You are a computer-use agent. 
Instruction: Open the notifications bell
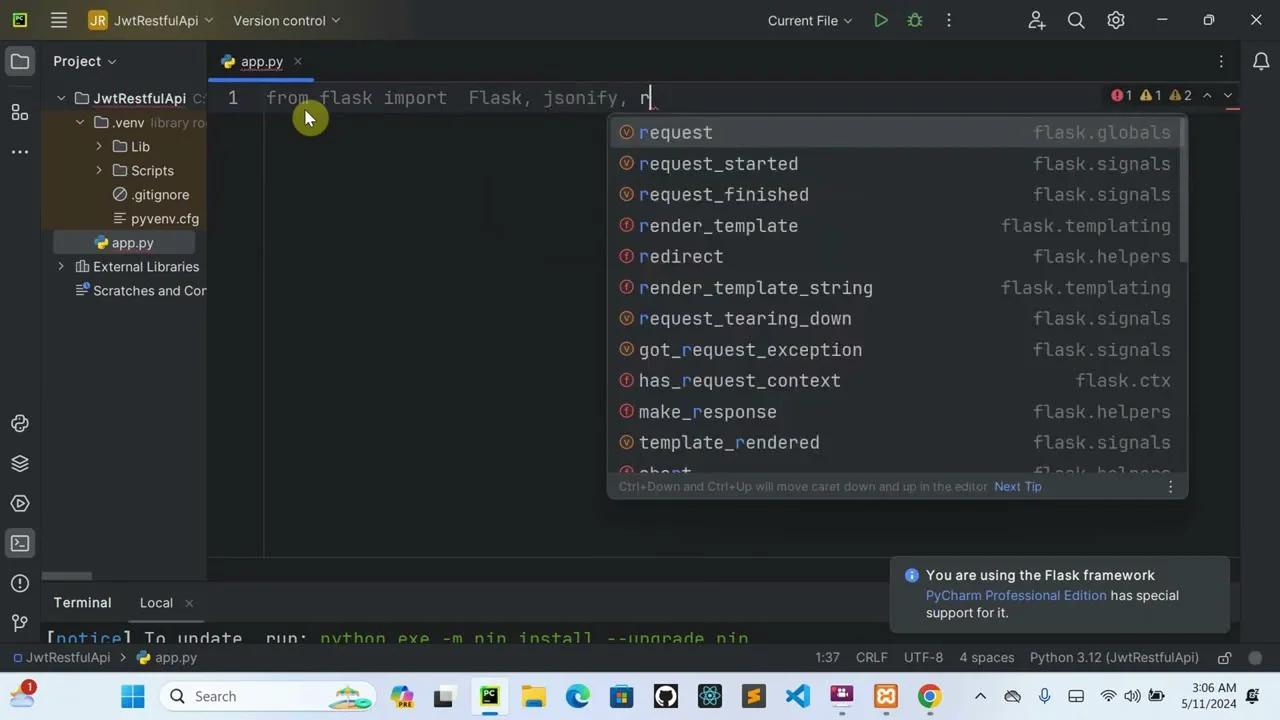[x=1259, y=61]
